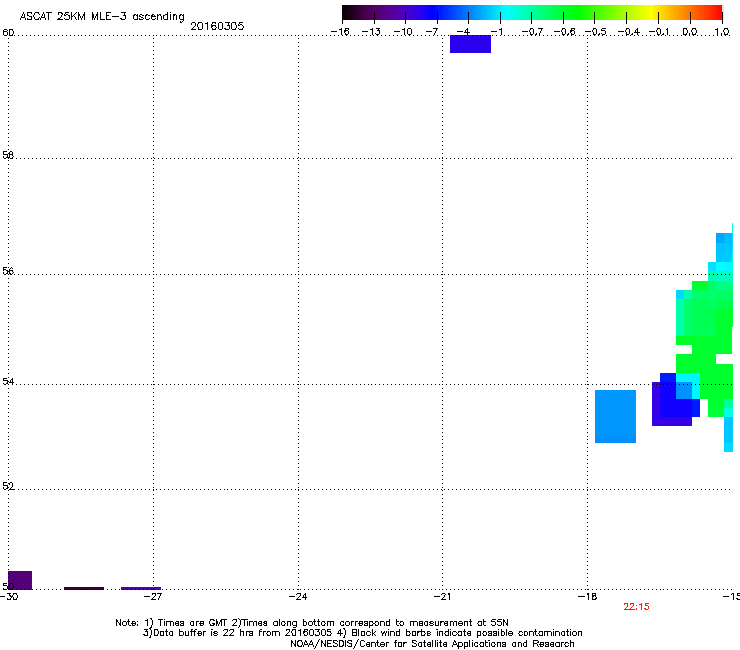
Task: Click the purple data block at bottom-left corner
Action: click(x=20, y=580)
